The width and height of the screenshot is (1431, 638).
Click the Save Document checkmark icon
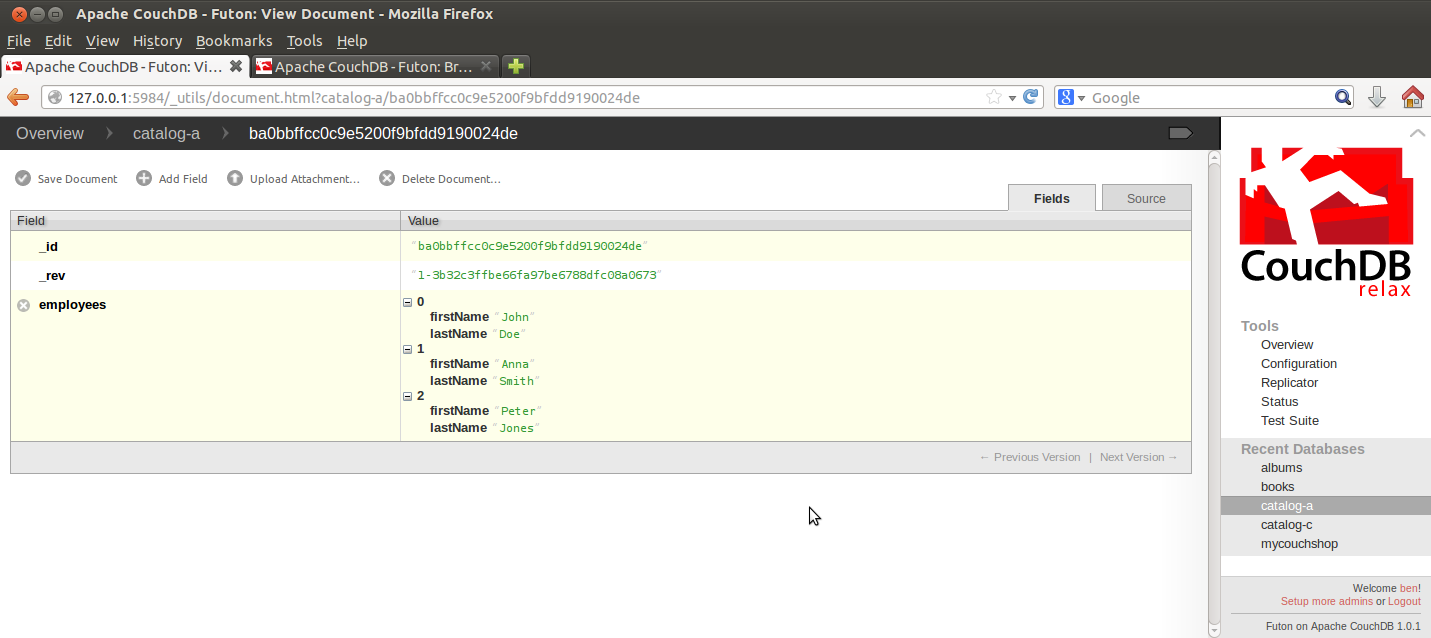(x=23, y=179)
